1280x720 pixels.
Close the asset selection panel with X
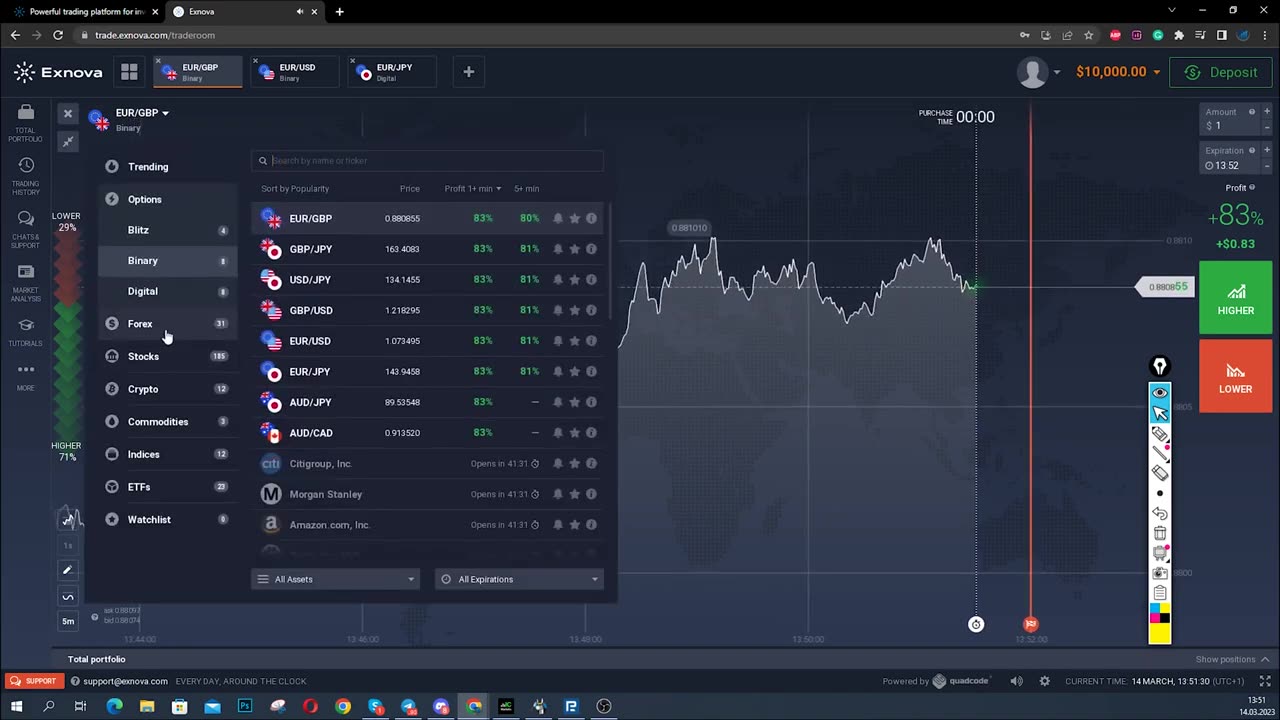pyautogui.click(x=67, y=114)
